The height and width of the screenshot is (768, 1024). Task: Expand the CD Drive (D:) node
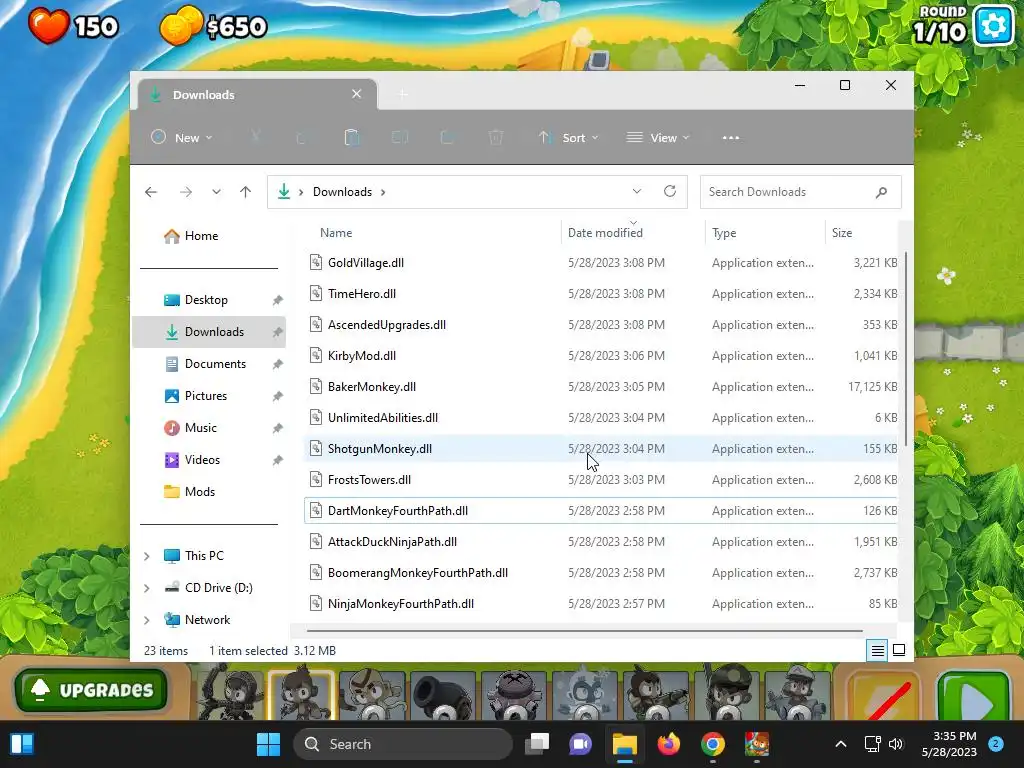[x=147, y=588]
